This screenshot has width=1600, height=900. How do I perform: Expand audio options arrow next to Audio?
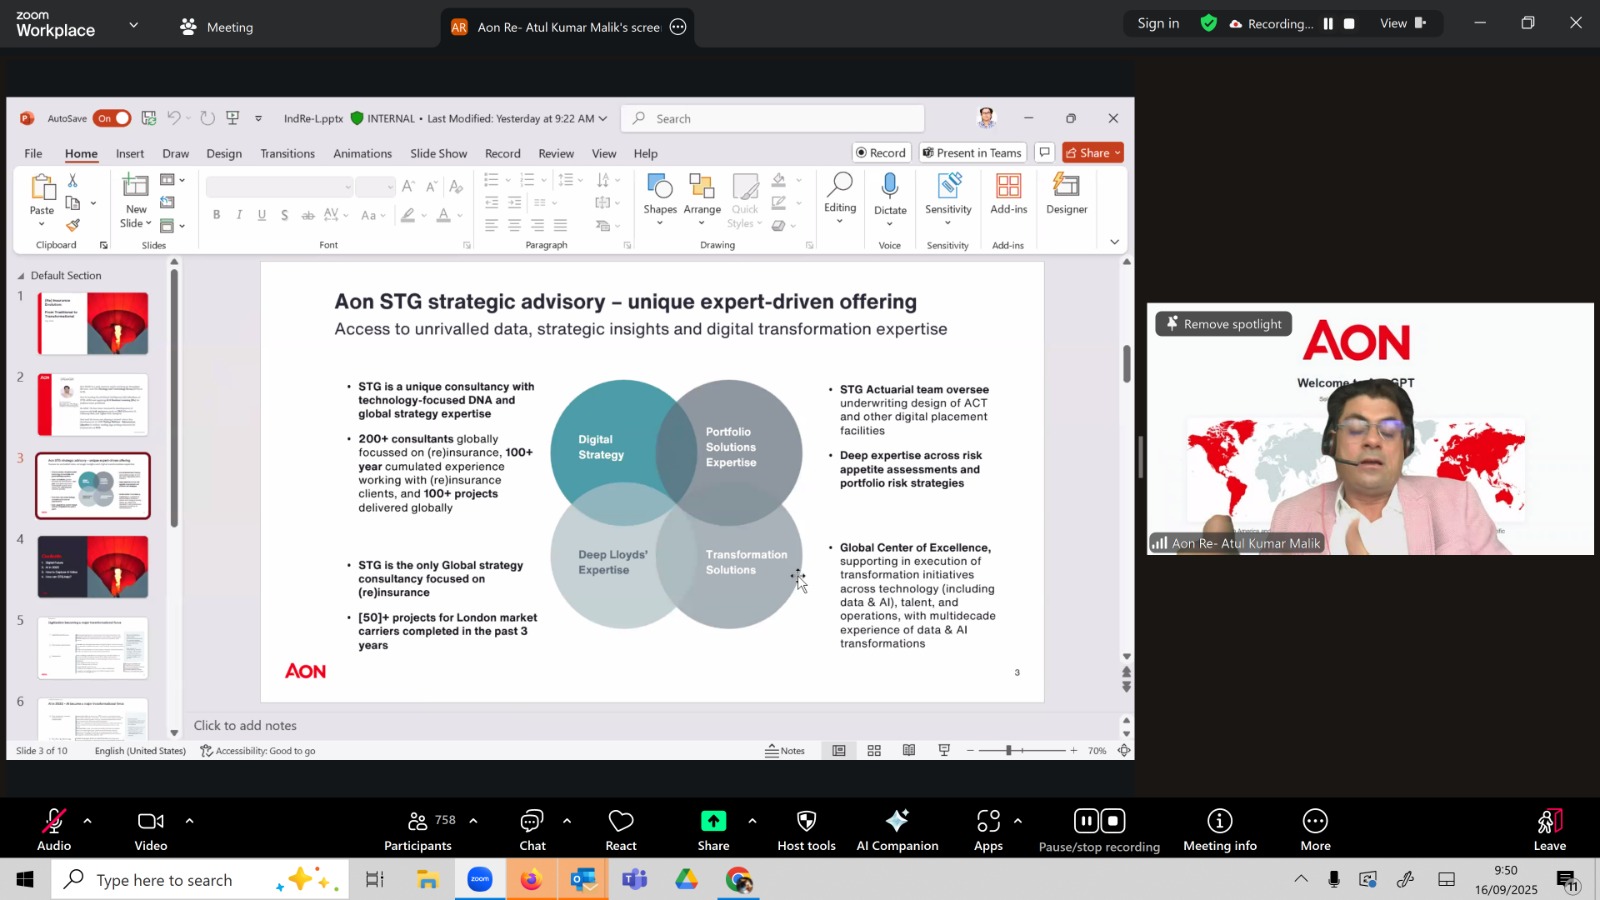88,821
